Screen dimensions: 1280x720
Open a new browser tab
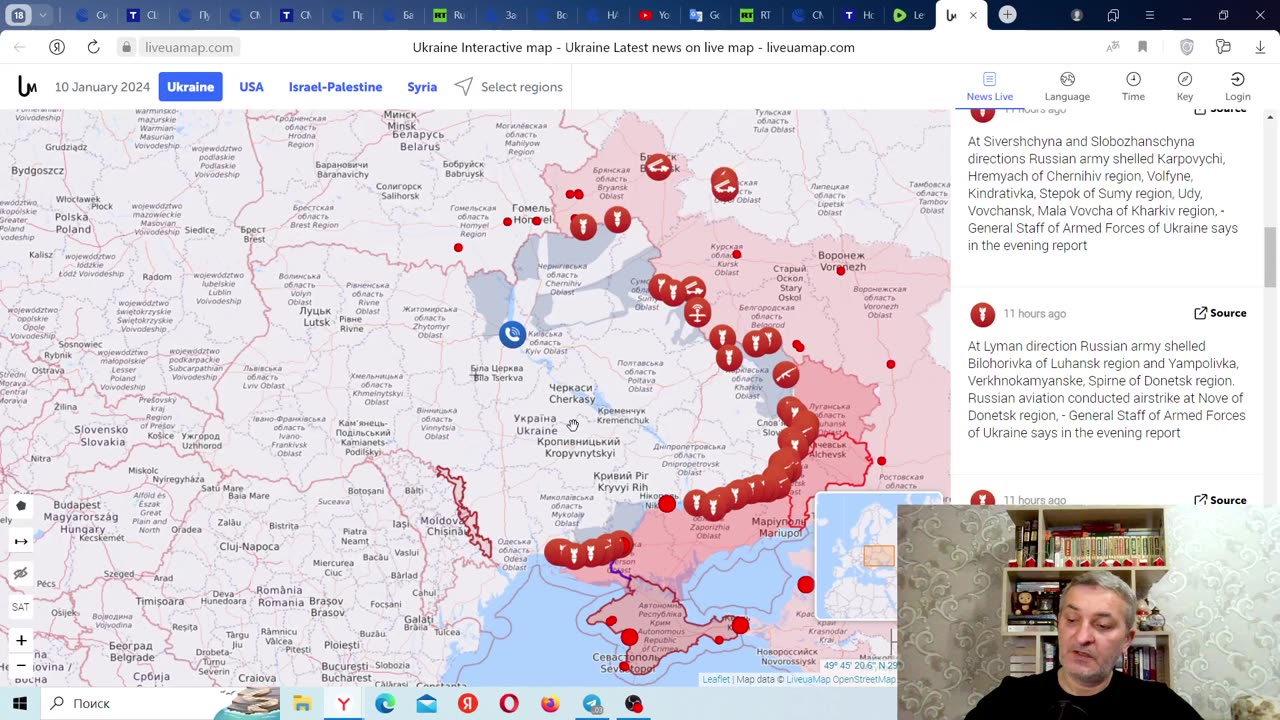click(x=1007, y=15)
